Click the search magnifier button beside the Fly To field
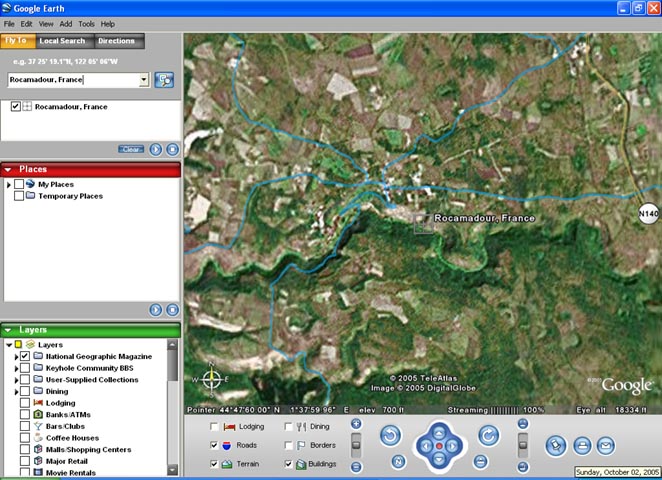The image size is (662, 480). point(164,80)
